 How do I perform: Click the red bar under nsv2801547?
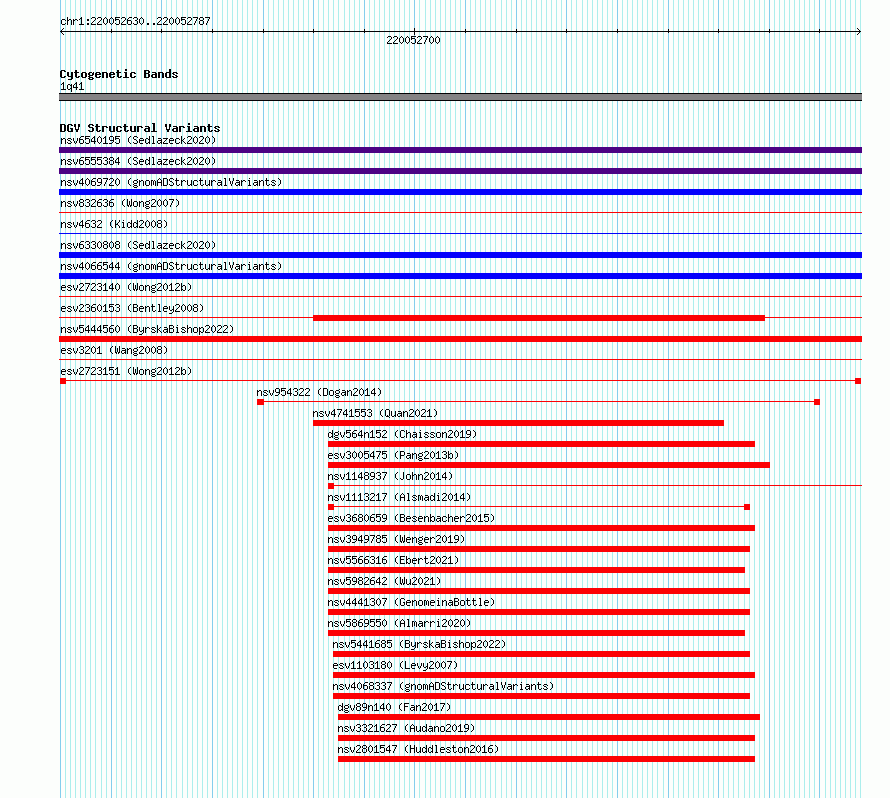(x=547, y=759)
